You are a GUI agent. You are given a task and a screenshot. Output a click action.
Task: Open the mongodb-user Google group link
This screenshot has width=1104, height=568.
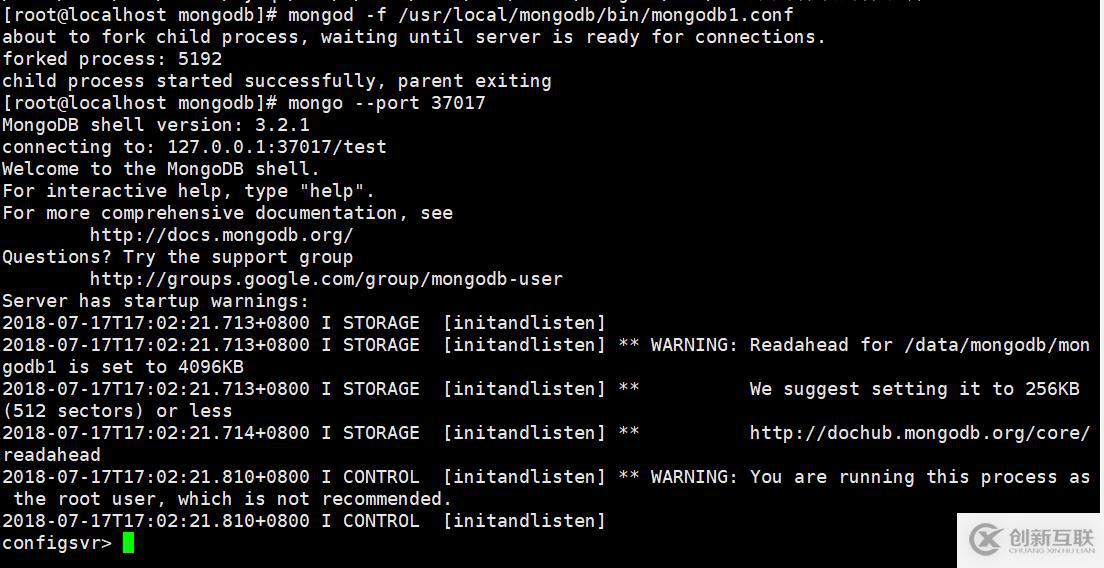[x=326, y=279]
